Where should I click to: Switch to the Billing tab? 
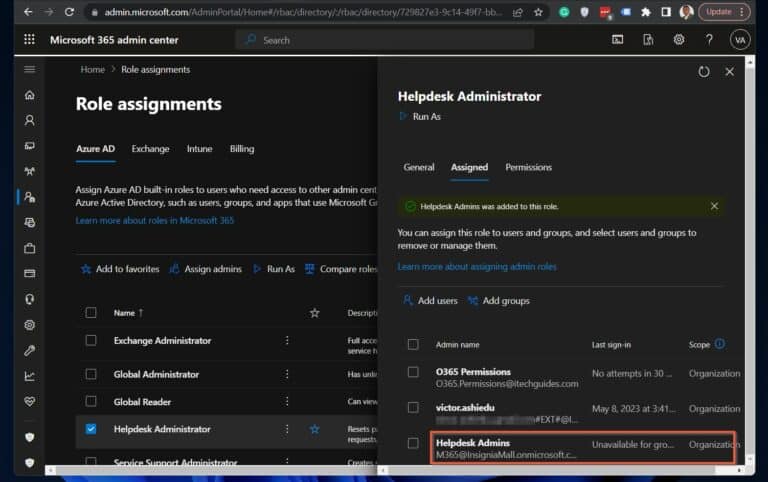(242, 149)
